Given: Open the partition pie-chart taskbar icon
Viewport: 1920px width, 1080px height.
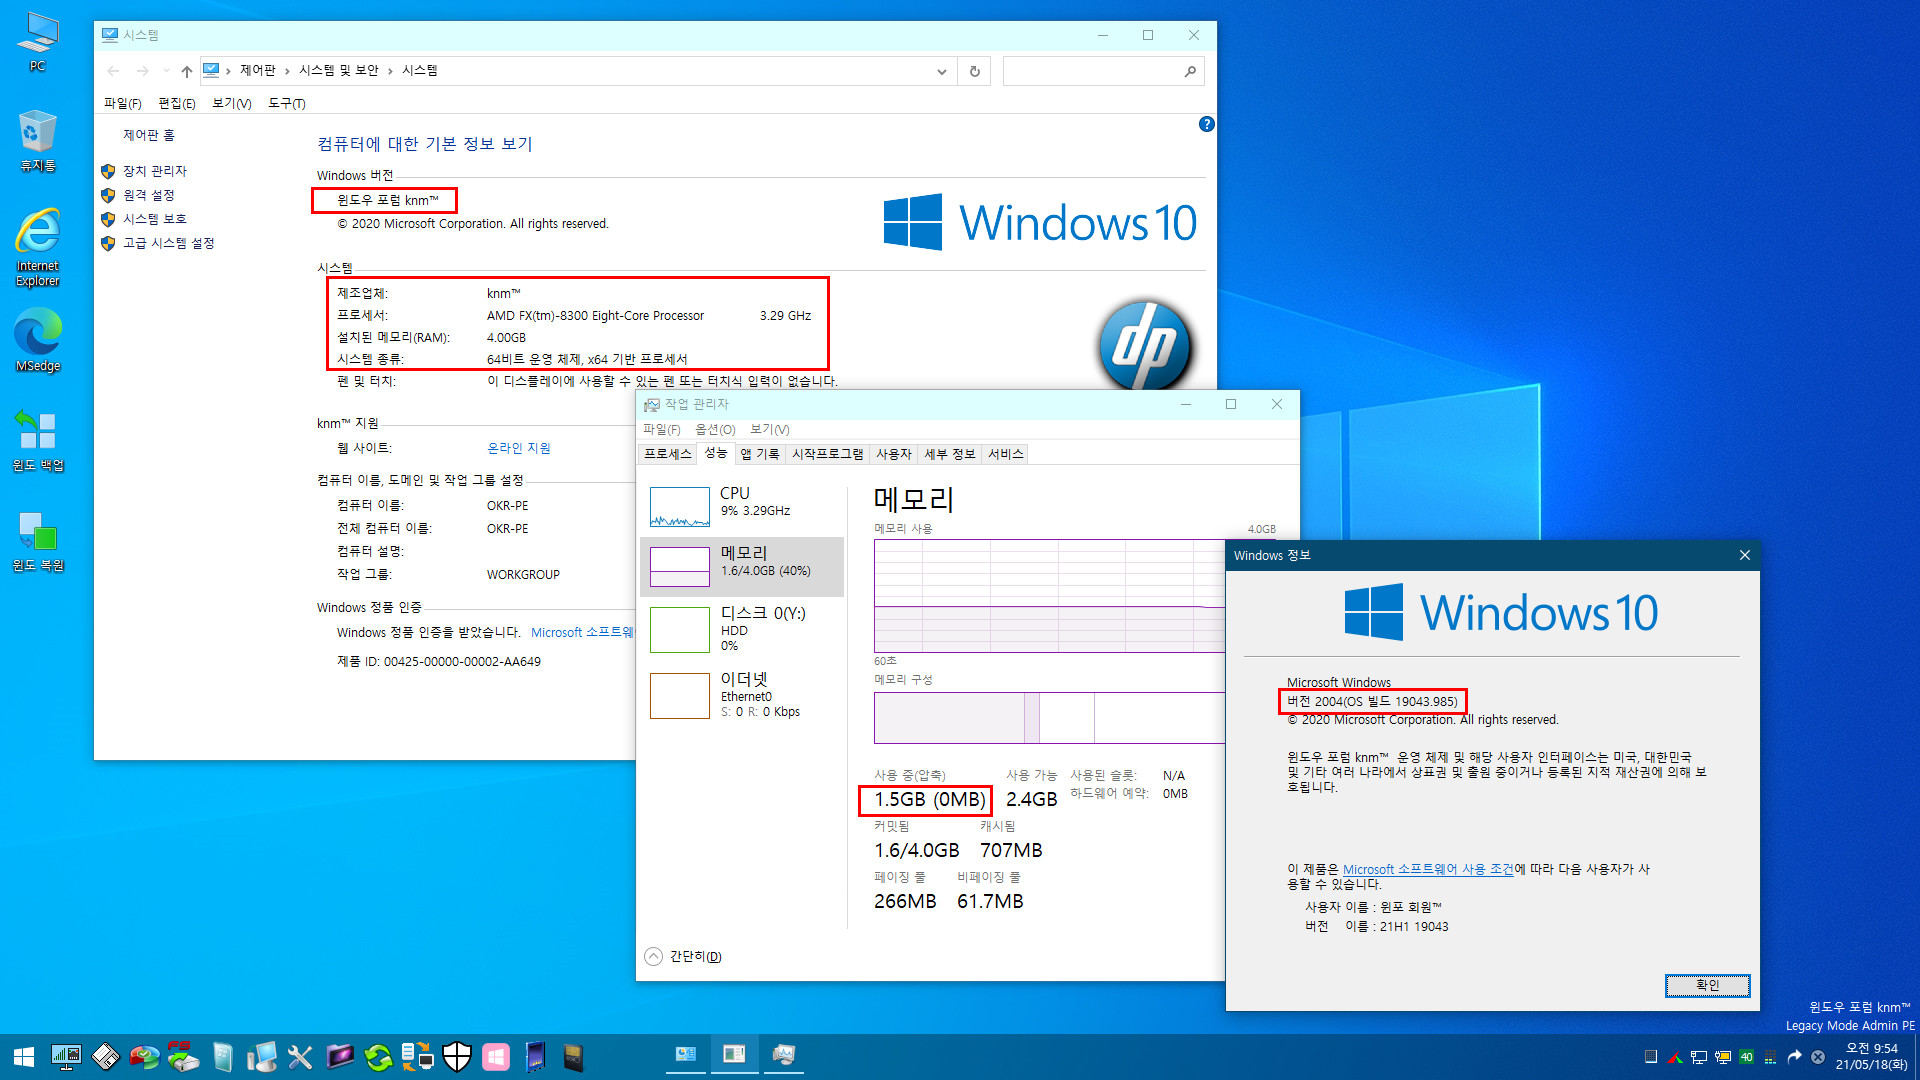Looking at the screenshot, I should (144, 1057).
